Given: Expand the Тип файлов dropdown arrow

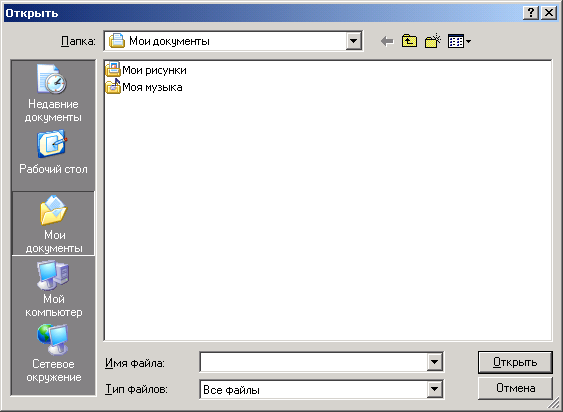Looking at the screenshot, I should (x=434, y=389).
